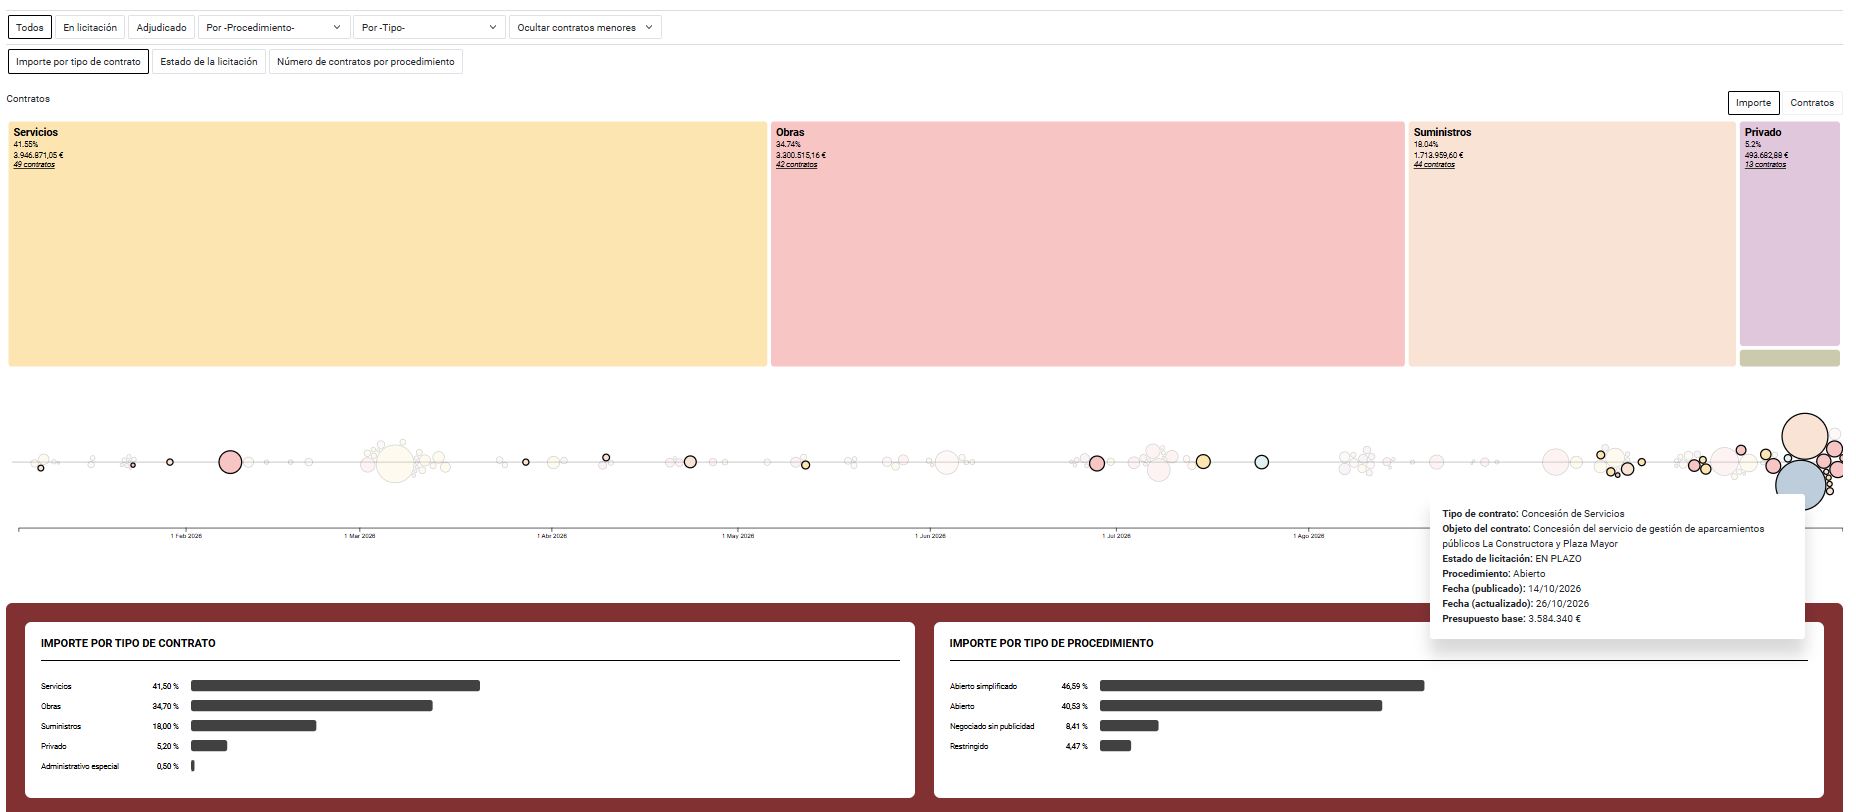
Task: Click the Administrativo especial label
Action: (80, 766)
